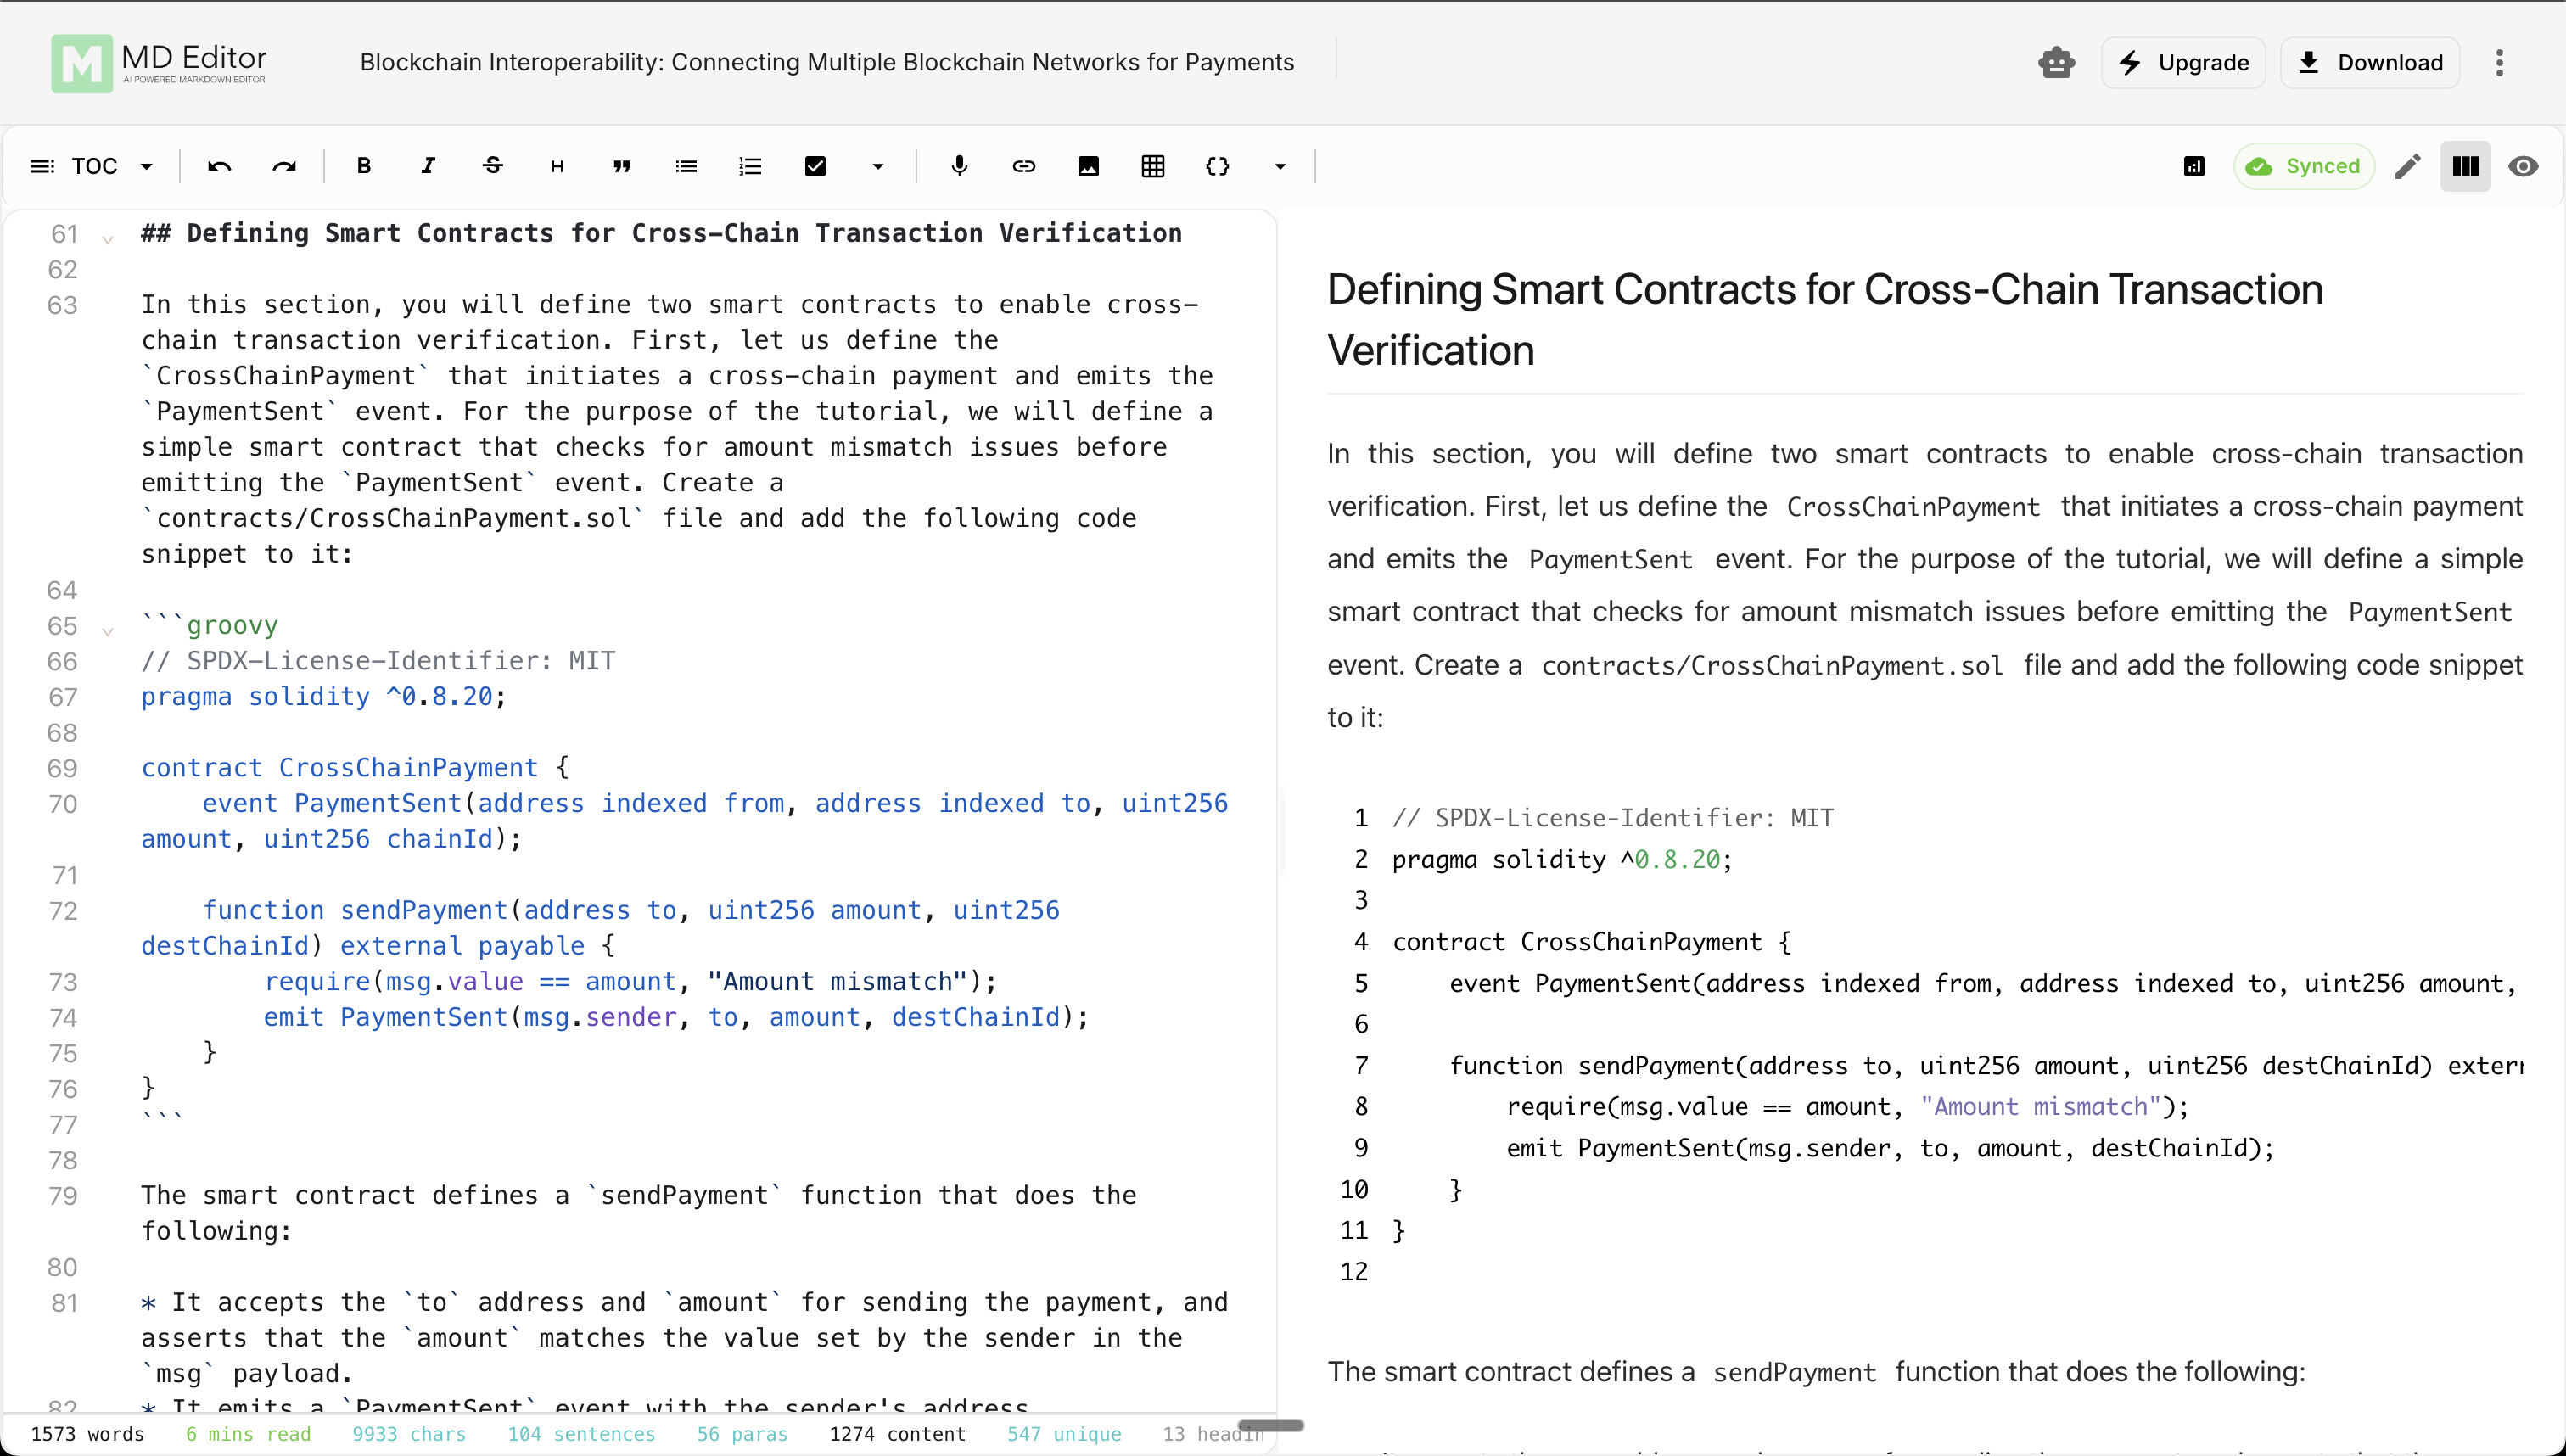2566x1456 pixels.
Task: Toggle preview-only mode with the eye icon
Action: coord(2524,166)
